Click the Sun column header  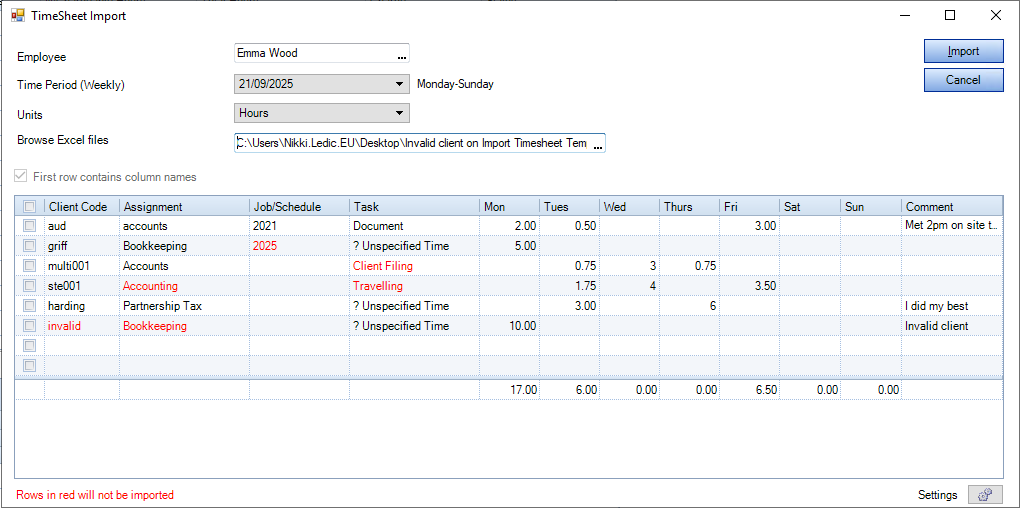870,207
